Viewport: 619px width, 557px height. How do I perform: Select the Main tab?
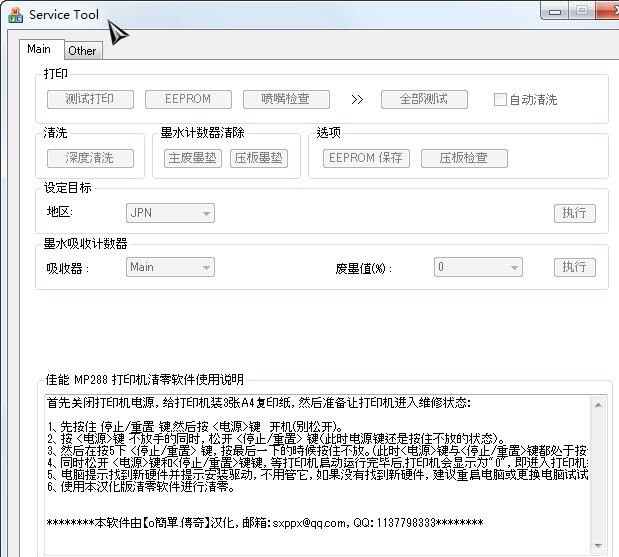click(39, 49)
